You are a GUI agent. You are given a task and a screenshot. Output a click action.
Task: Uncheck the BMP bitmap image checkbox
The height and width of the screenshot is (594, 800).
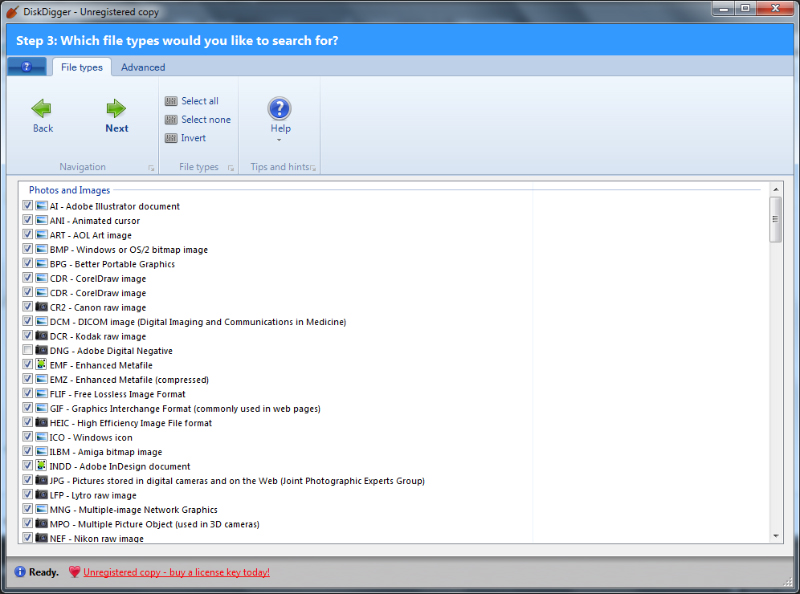(28, 249)
